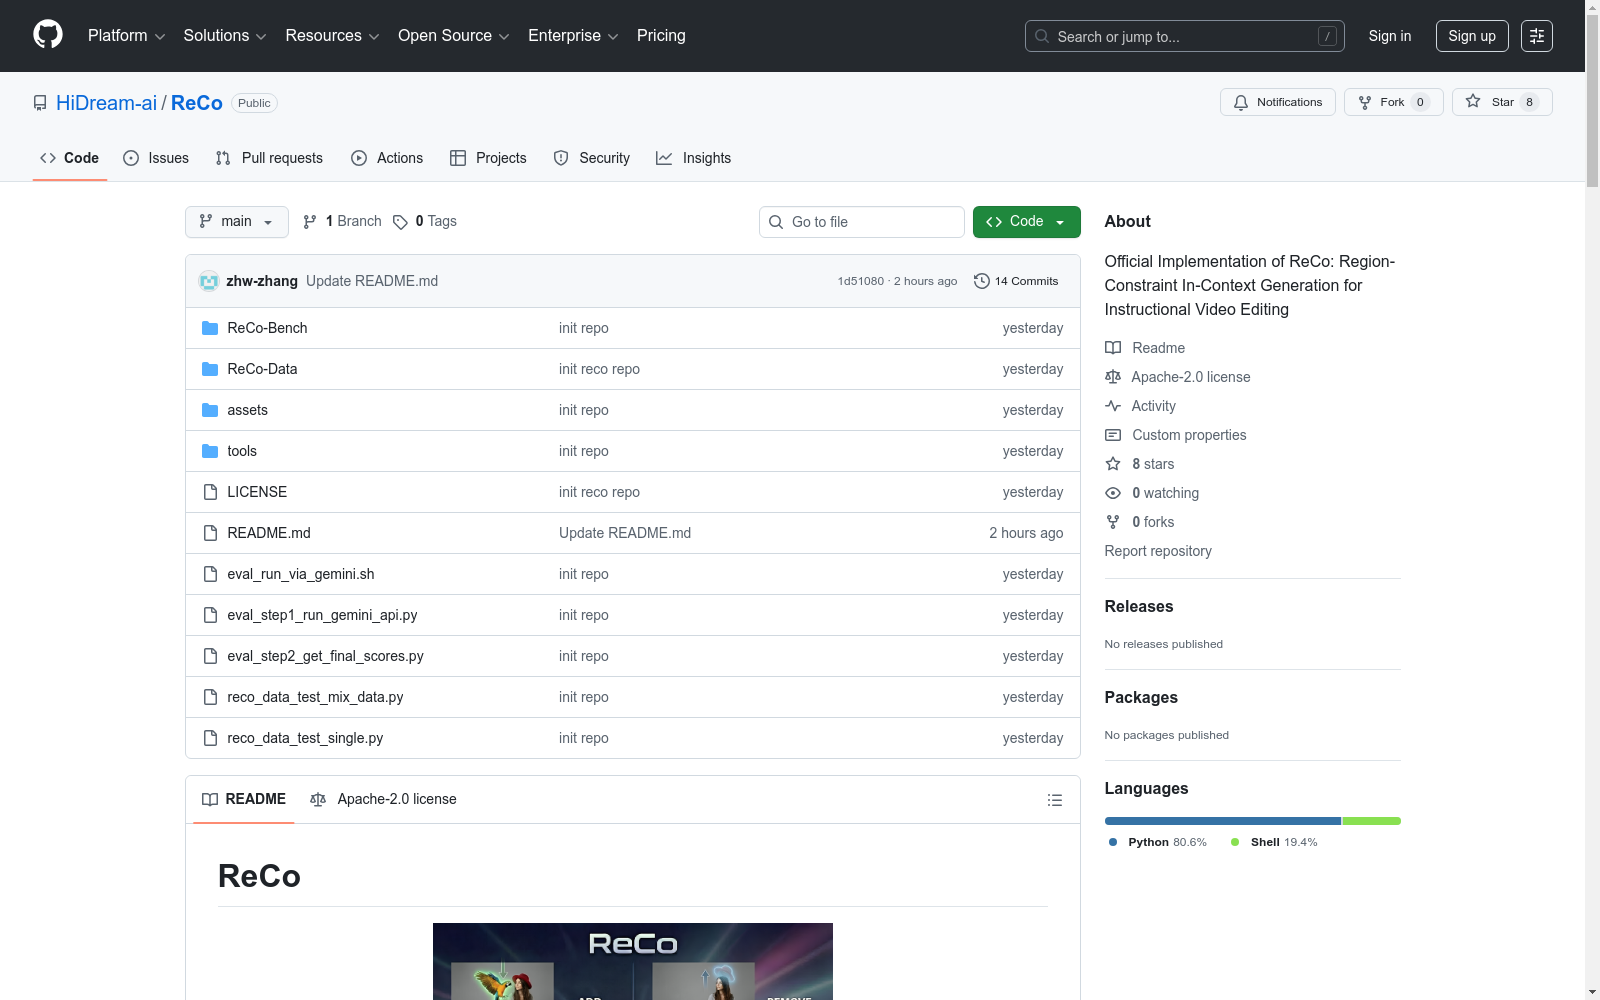Open the HiDream-ai owner link
This screenshot has height=1000, width=1600.
pos(106,103)
